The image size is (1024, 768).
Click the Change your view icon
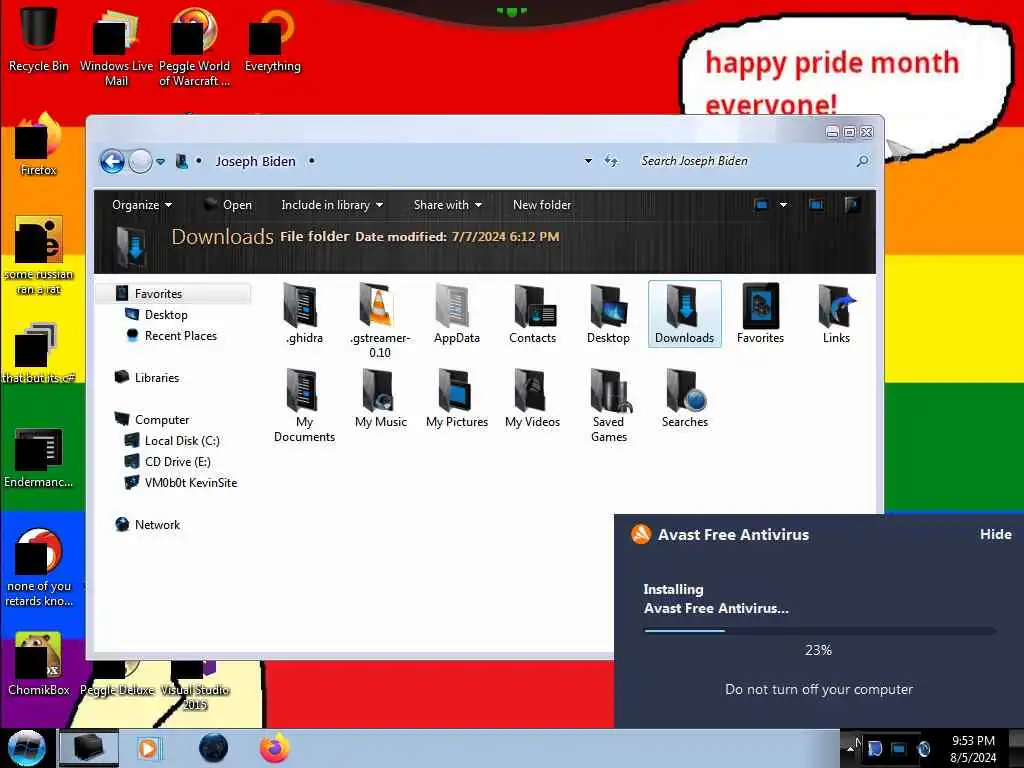point(761,205)
